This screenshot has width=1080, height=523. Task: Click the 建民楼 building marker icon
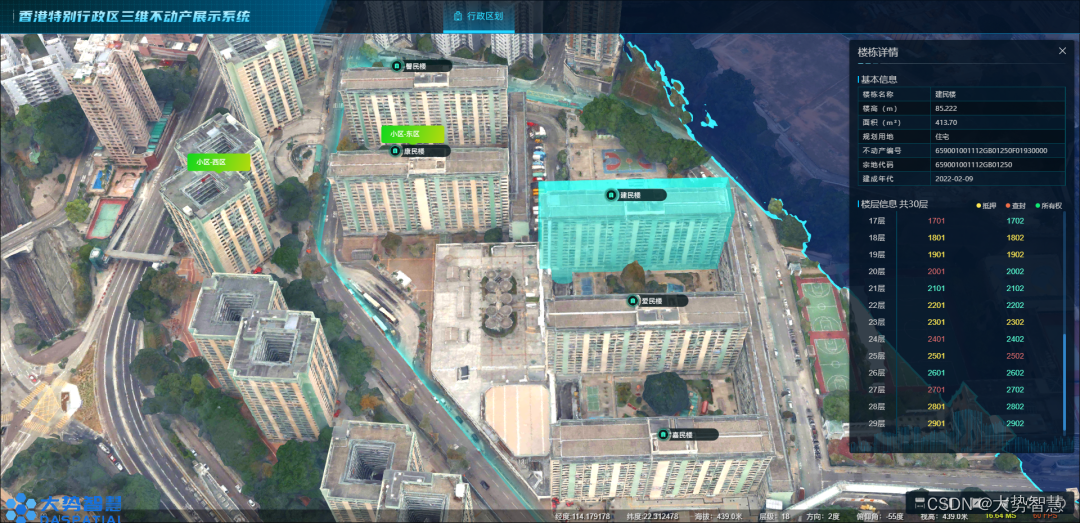coord(610,195)
